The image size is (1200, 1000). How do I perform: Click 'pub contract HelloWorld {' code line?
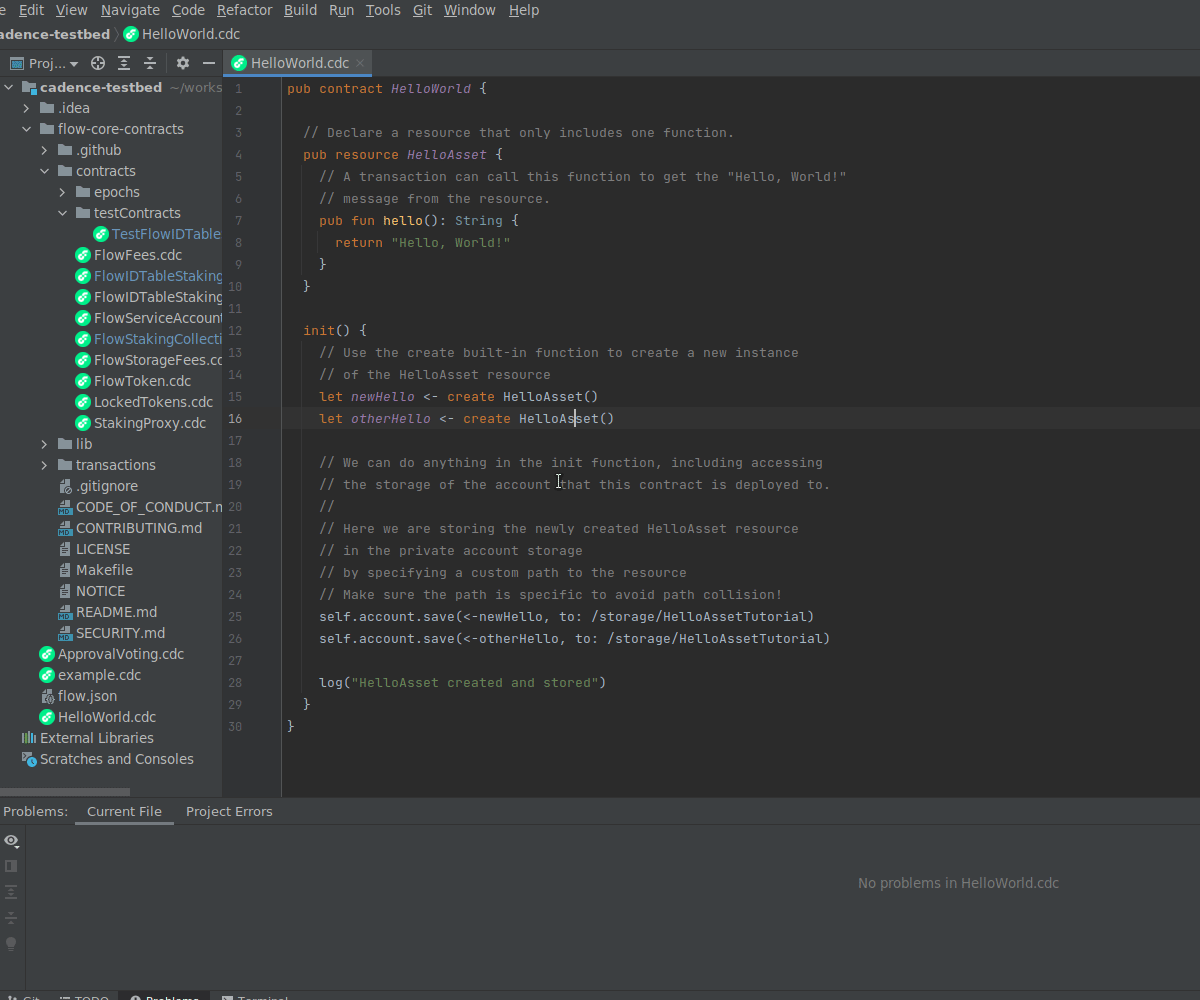[387, 88]
